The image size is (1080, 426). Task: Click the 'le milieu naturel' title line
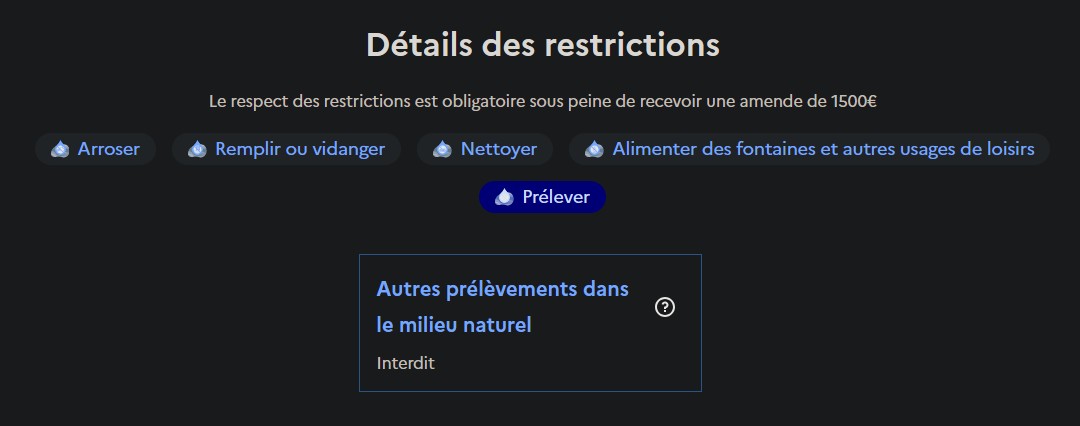pos(454,325)
